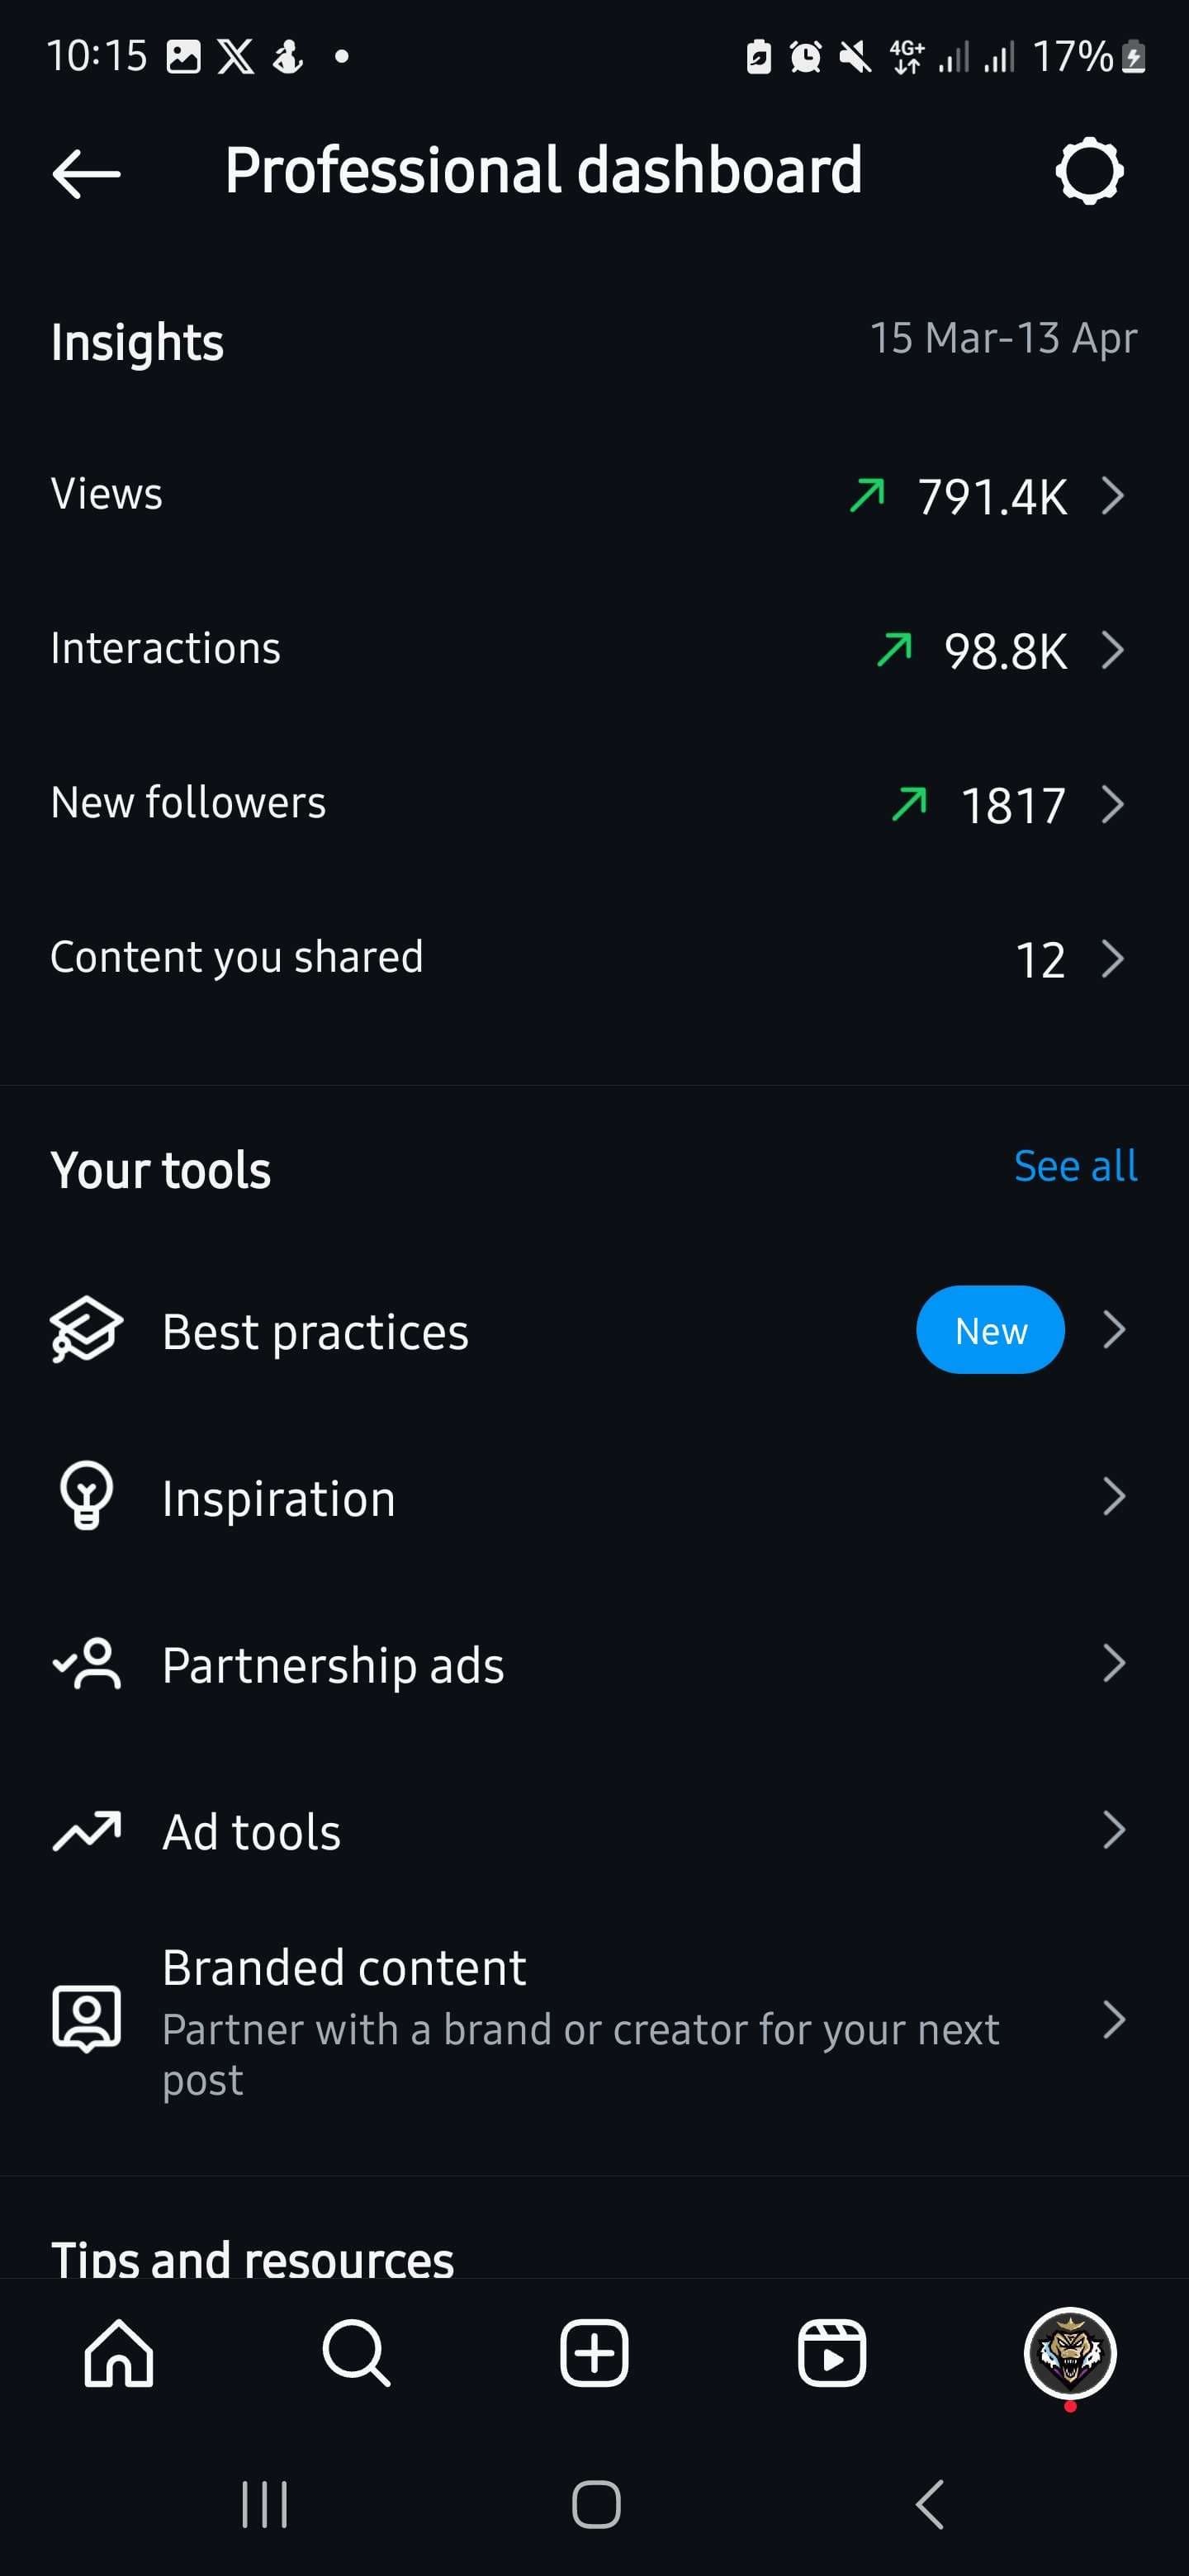Expand Views insight chevron
This screenshot has height=2576, width=1189.
pos(1113,495)
